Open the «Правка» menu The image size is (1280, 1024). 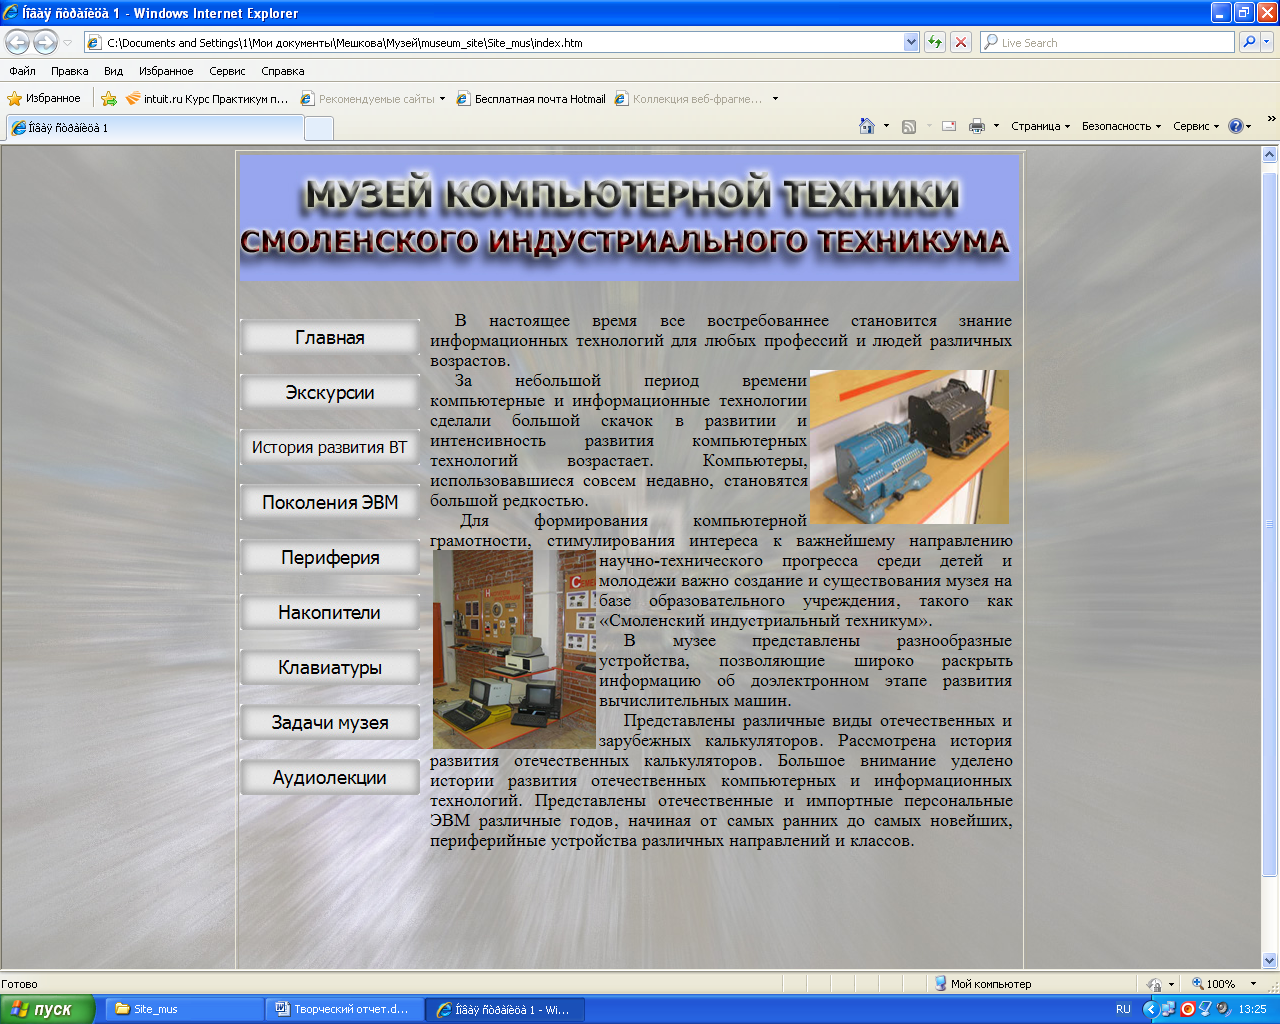pyautogui.click(x=69, y=71)
